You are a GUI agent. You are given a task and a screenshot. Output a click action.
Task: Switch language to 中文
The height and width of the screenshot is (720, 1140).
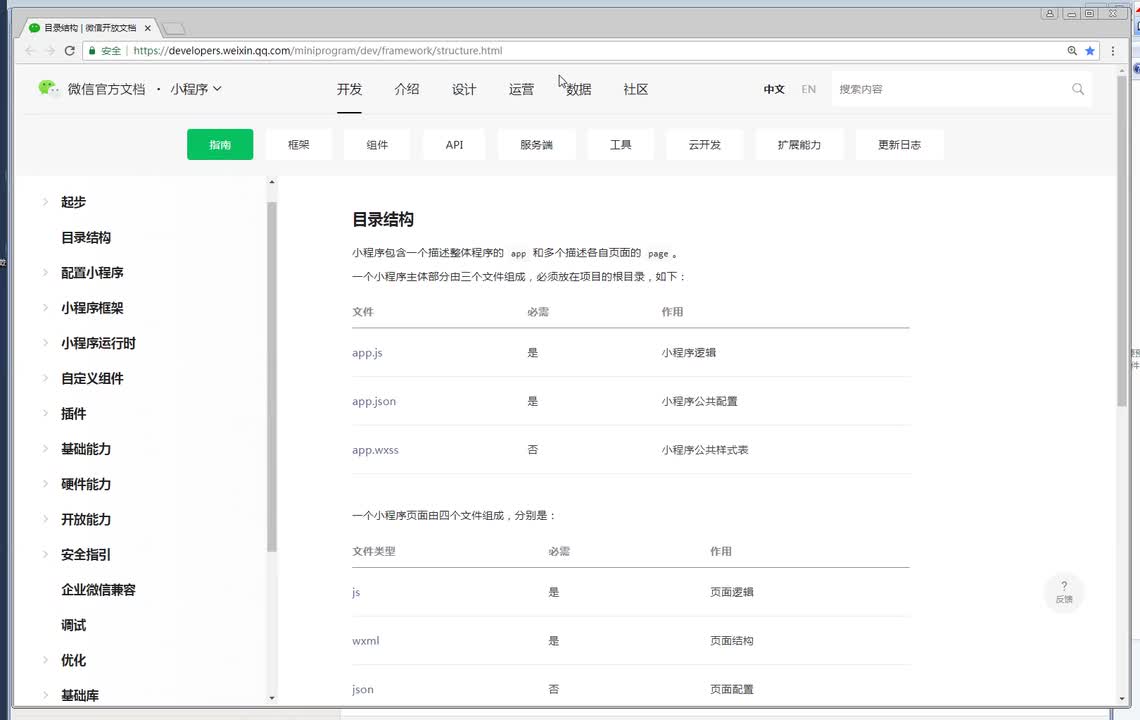point(774,89)
